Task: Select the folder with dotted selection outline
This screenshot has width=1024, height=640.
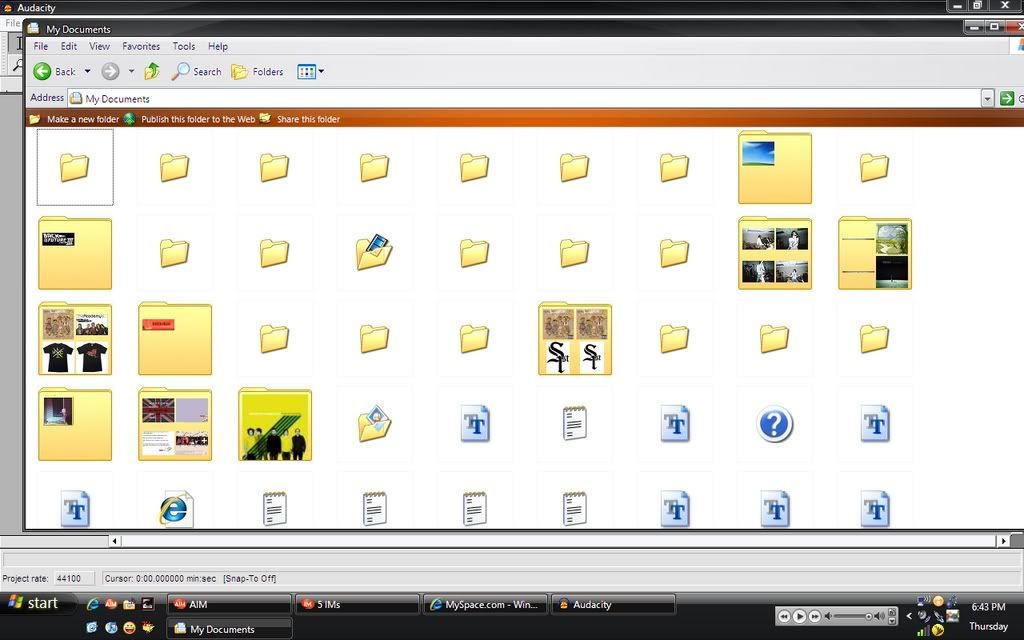Action: (x=75, y=167)
